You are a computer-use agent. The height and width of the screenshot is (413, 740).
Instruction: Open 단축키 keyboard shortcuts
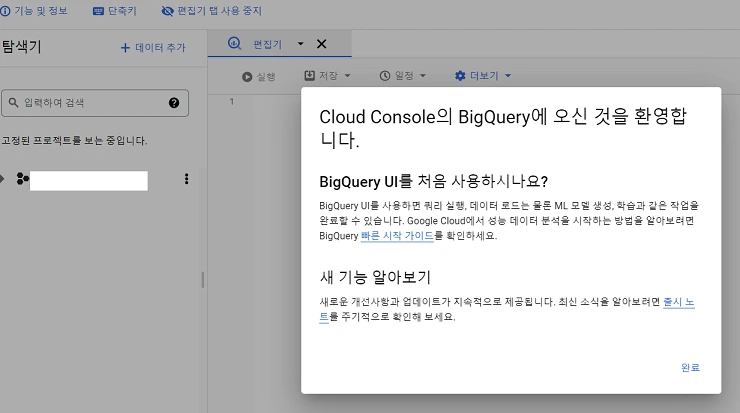pos(115,11)
